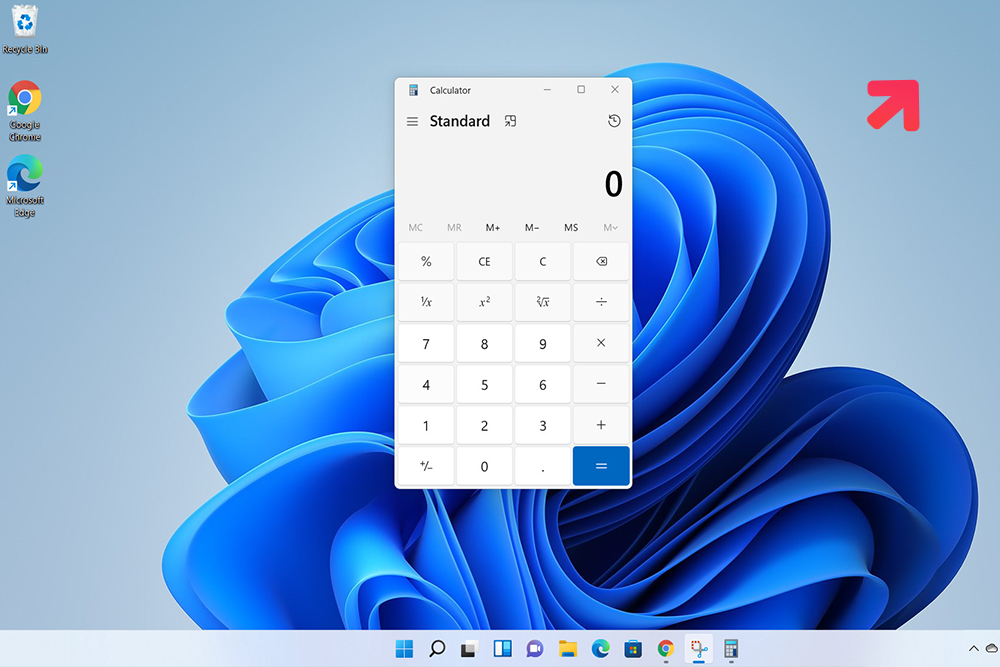
Task: Switch to Snipping Tool in the taskbar
Action: pos(699,649)
